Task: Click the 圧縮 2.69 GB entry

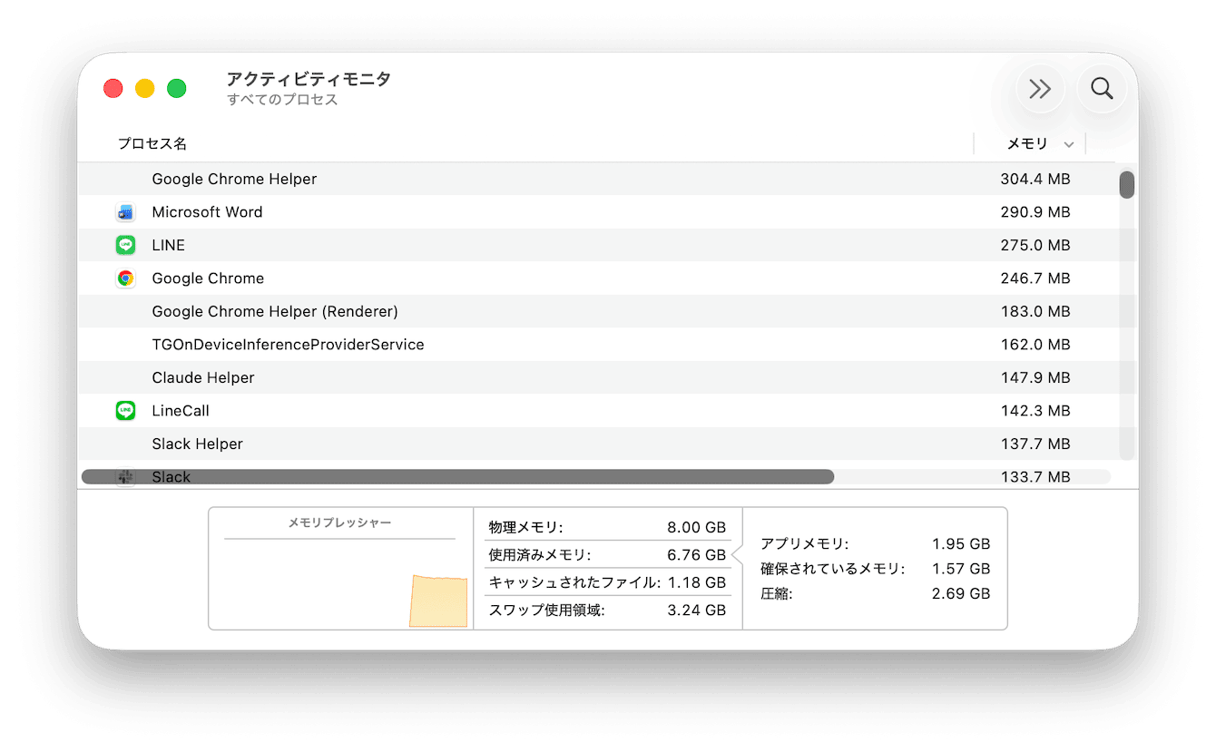Action: [x=875, y=594]
